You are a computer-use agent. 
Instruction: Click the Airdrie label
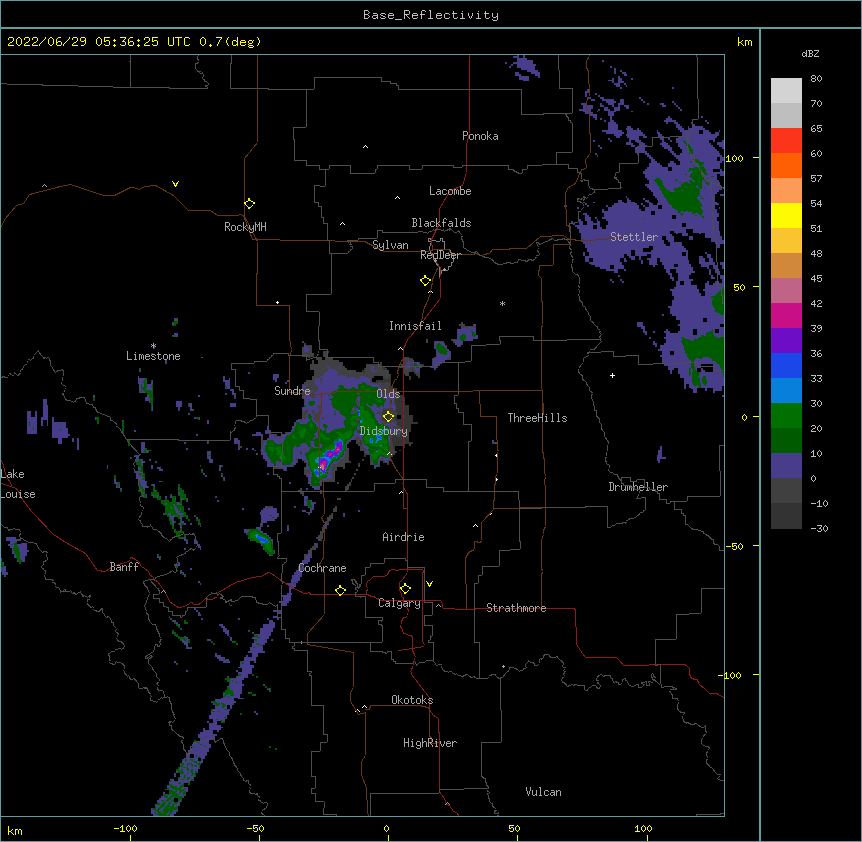pyautogui.click(x=403, y=537)
